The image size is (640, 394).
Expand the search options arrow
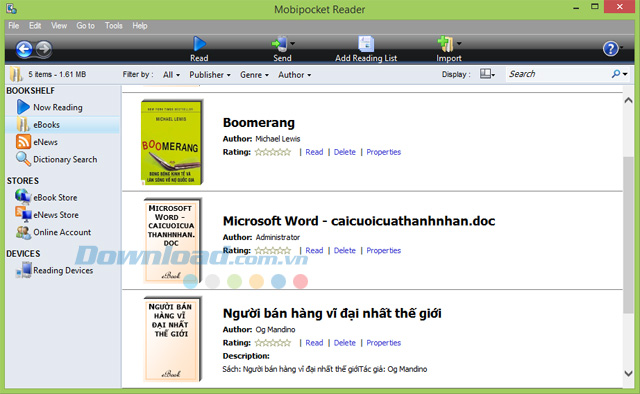point(625,74)
